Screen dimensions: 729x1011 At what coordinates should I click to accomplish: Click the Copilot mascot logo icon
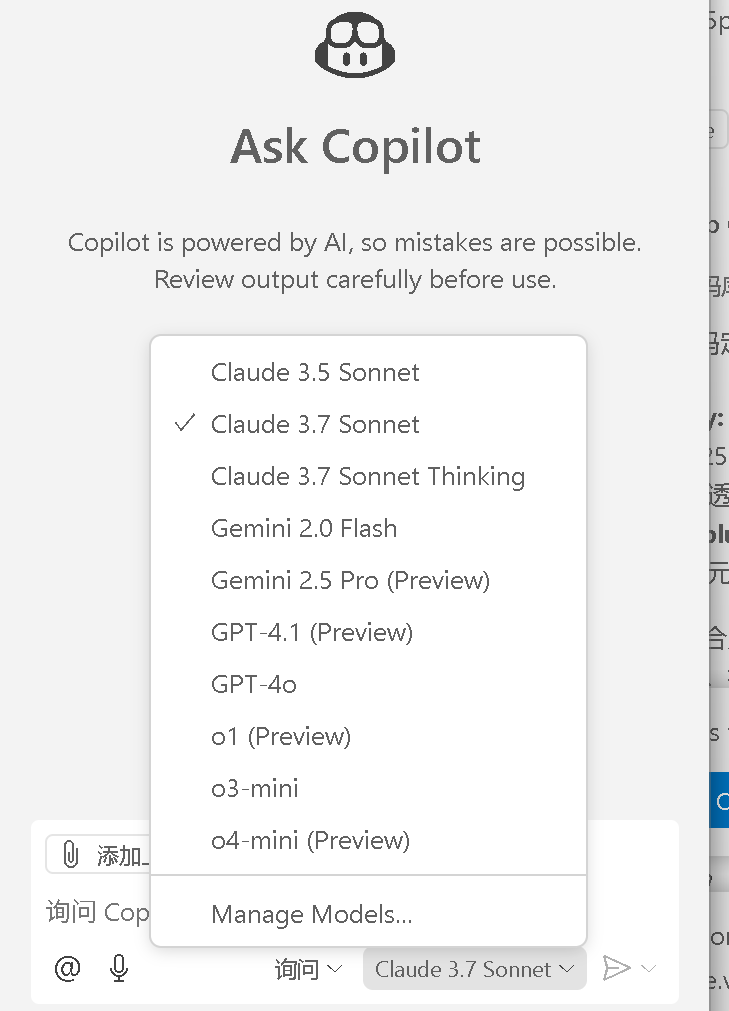355,45
